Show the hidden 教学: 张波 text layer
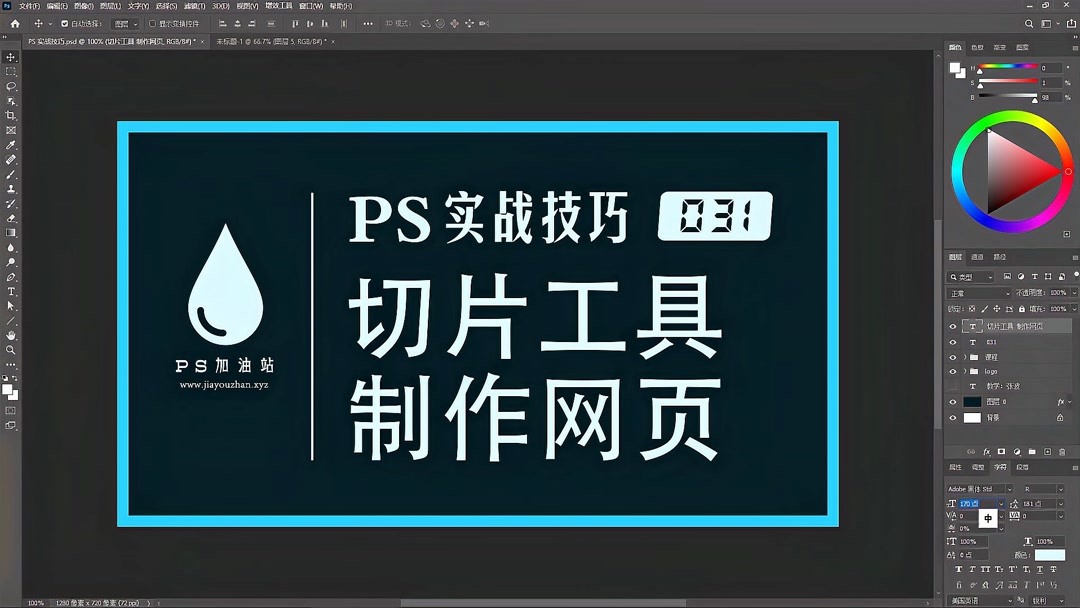Viewport: 1080px width, 608px height. click(951, 386)
